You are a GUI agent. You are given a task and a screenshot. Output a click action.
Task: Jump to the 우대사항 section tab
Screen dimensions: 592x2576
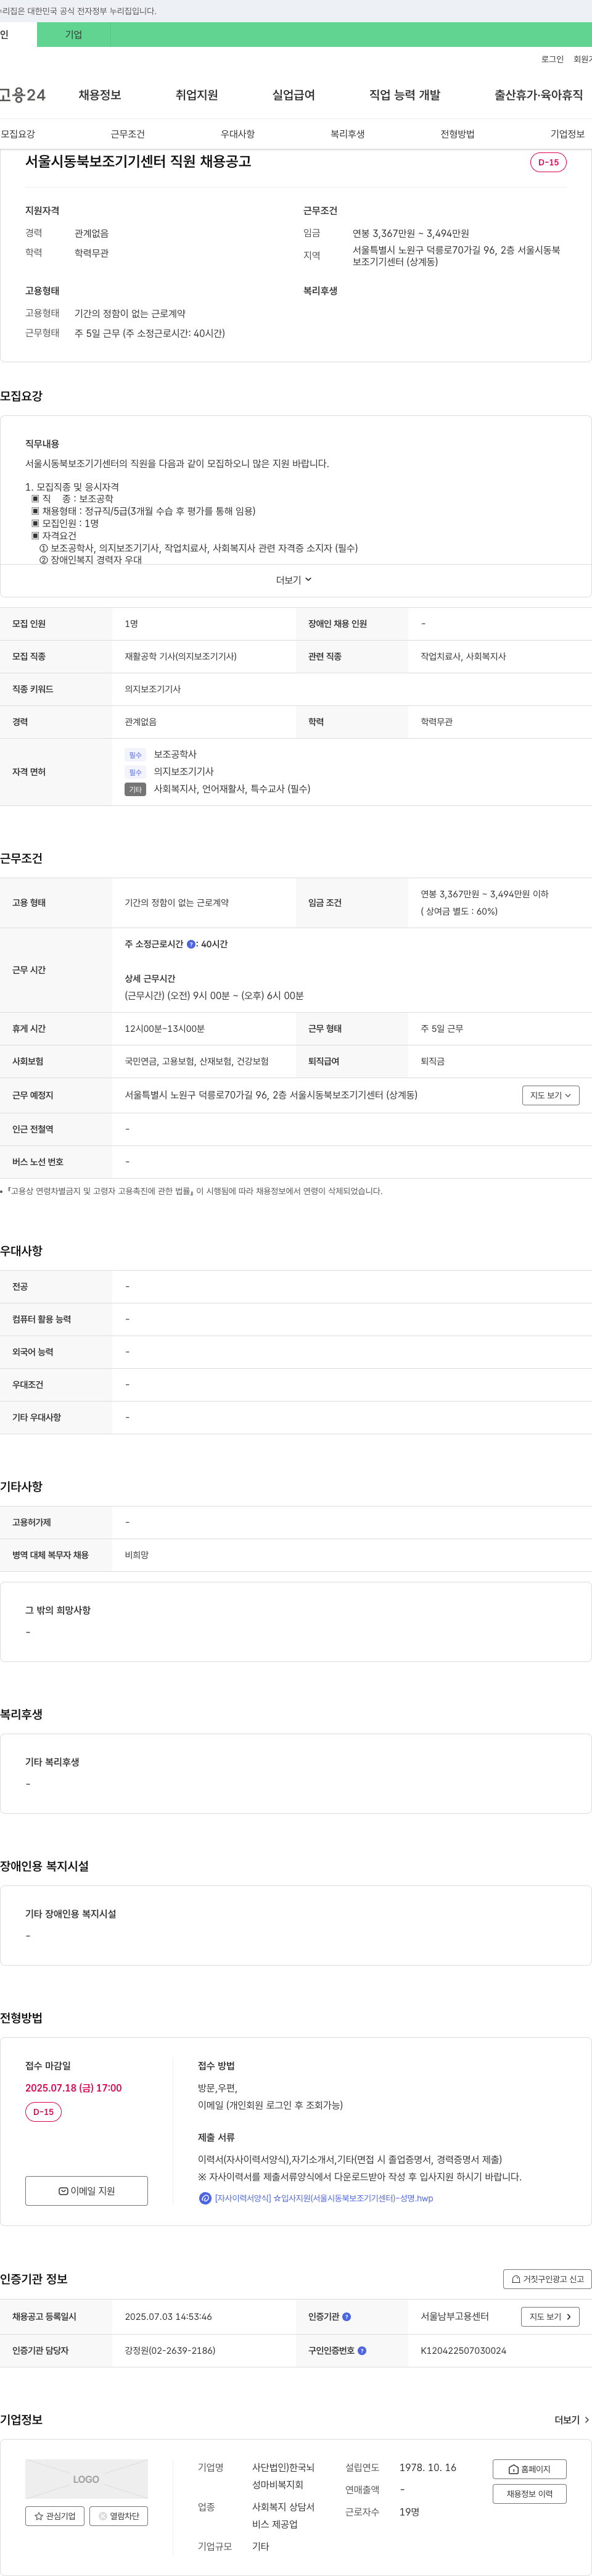click(x=238, y=134)
